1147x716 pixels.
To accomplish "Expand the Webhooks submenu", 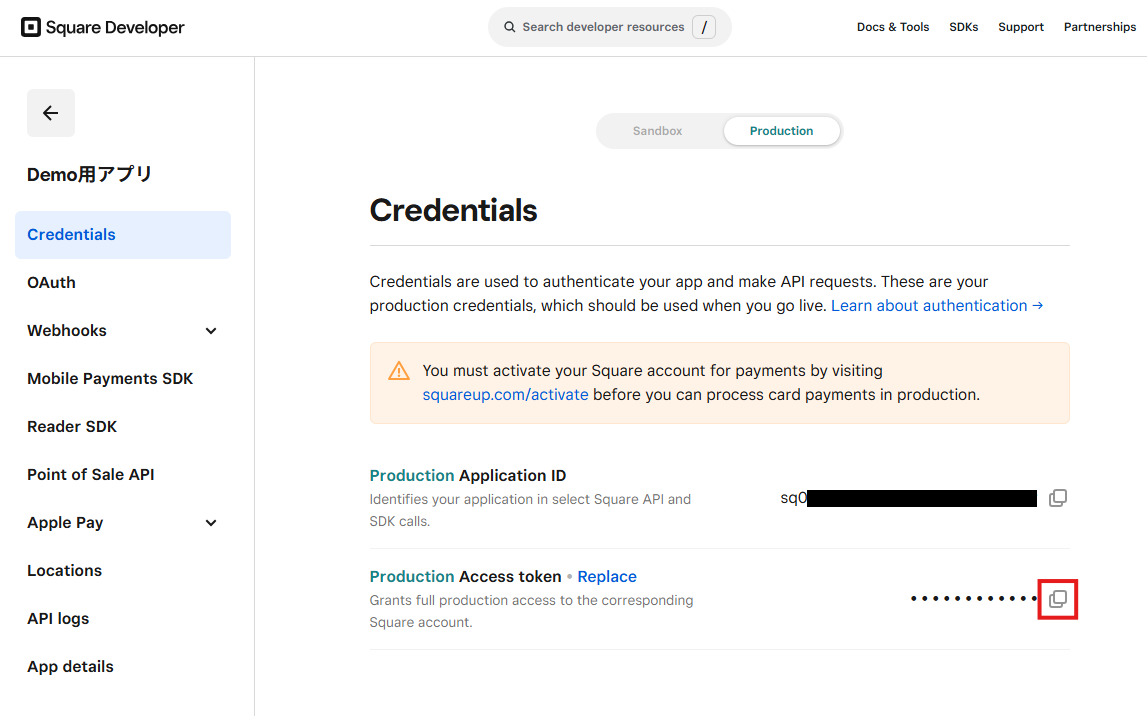I will [x=211, y=331].
